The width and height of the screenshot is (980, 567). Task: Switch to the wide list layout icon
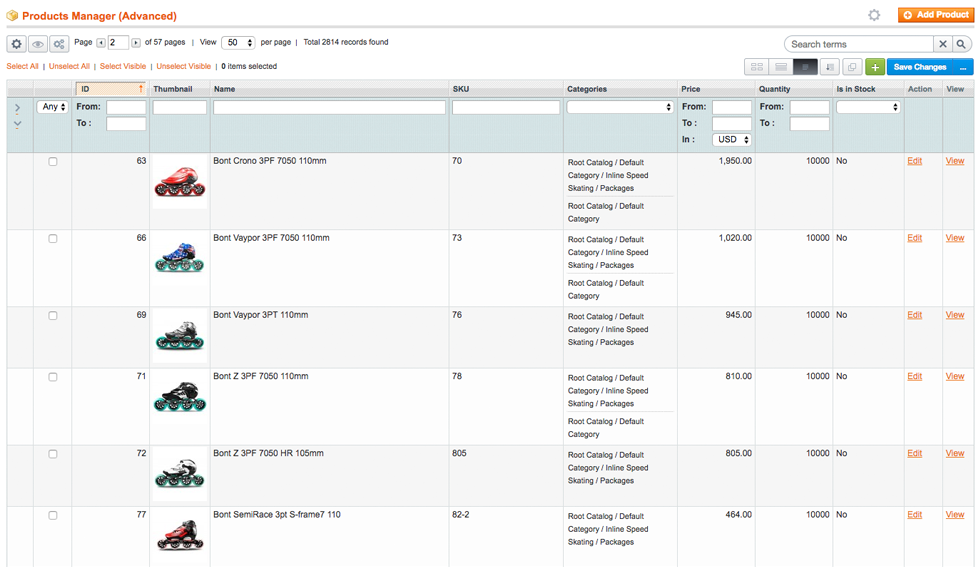[781, 67]
